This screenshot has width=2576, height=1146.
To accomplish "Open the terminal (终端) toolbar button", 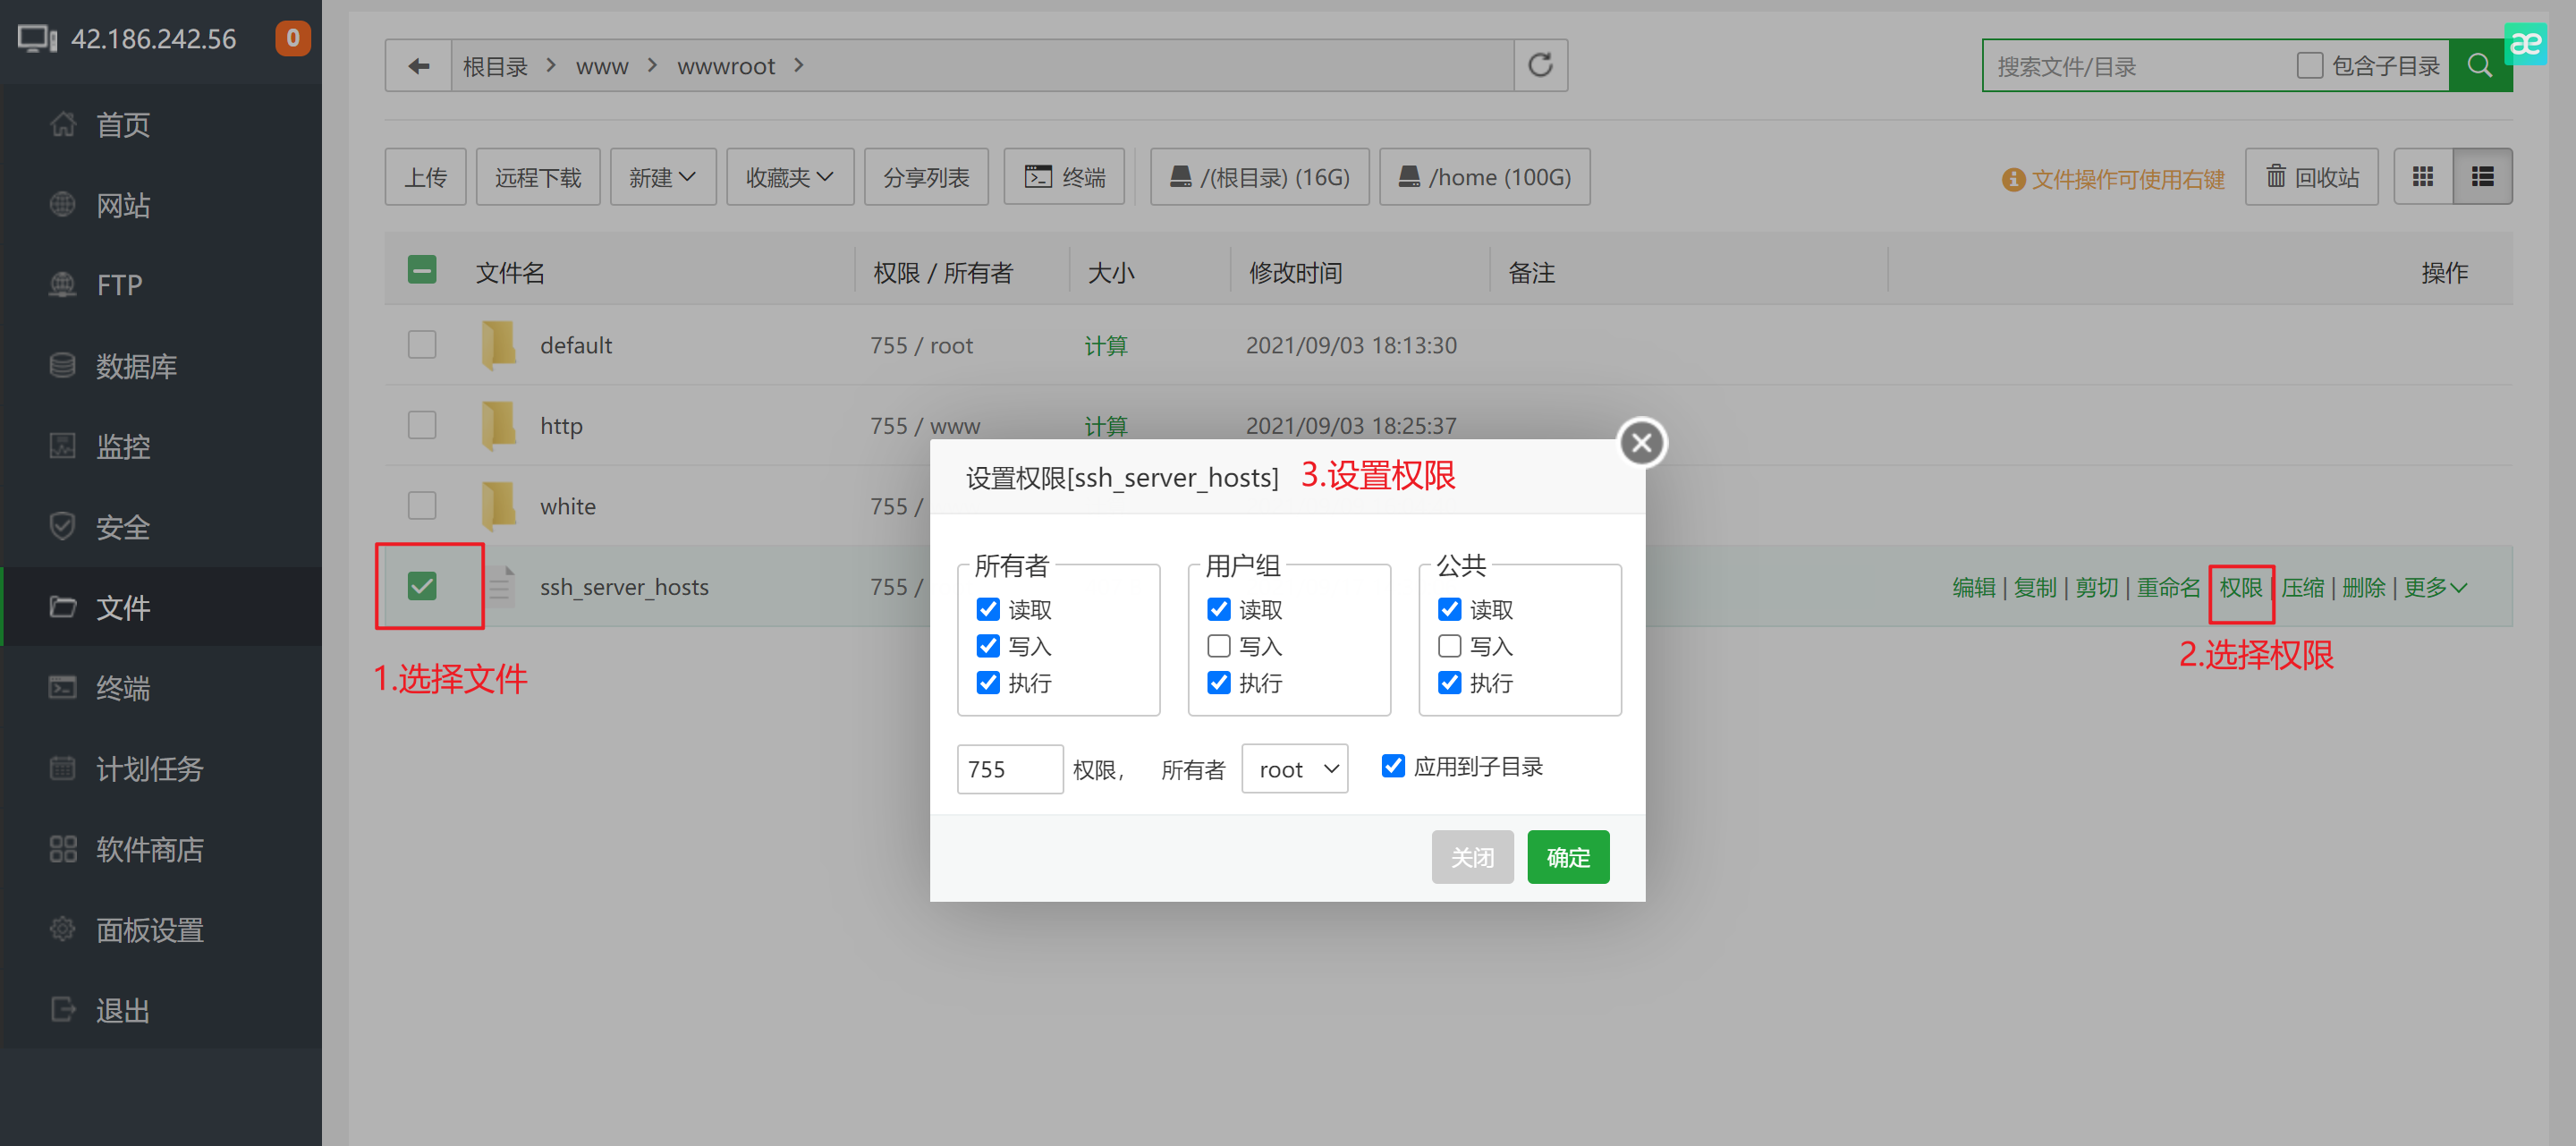I will click(1064, 177).
